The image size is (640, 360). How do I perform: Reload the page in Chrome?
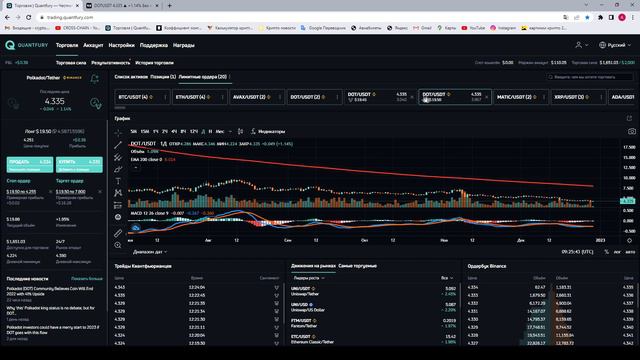pos(29,18)
